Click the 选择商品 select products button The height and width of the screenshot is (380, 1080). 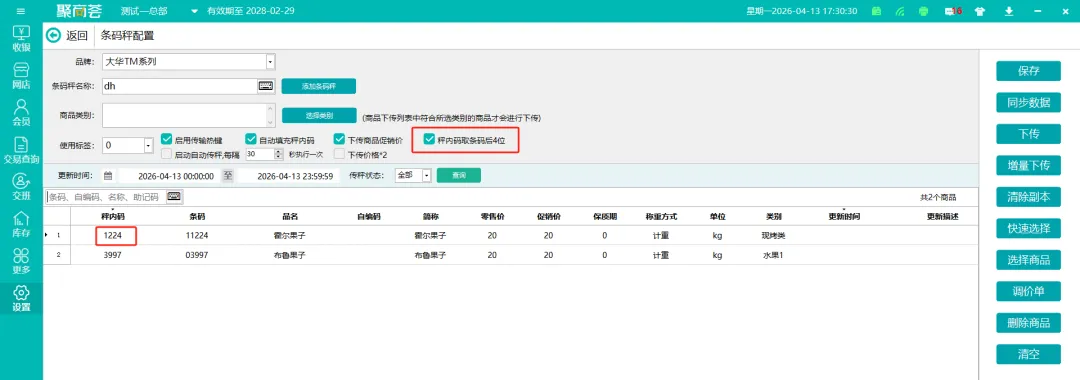tap(1028, 260)
